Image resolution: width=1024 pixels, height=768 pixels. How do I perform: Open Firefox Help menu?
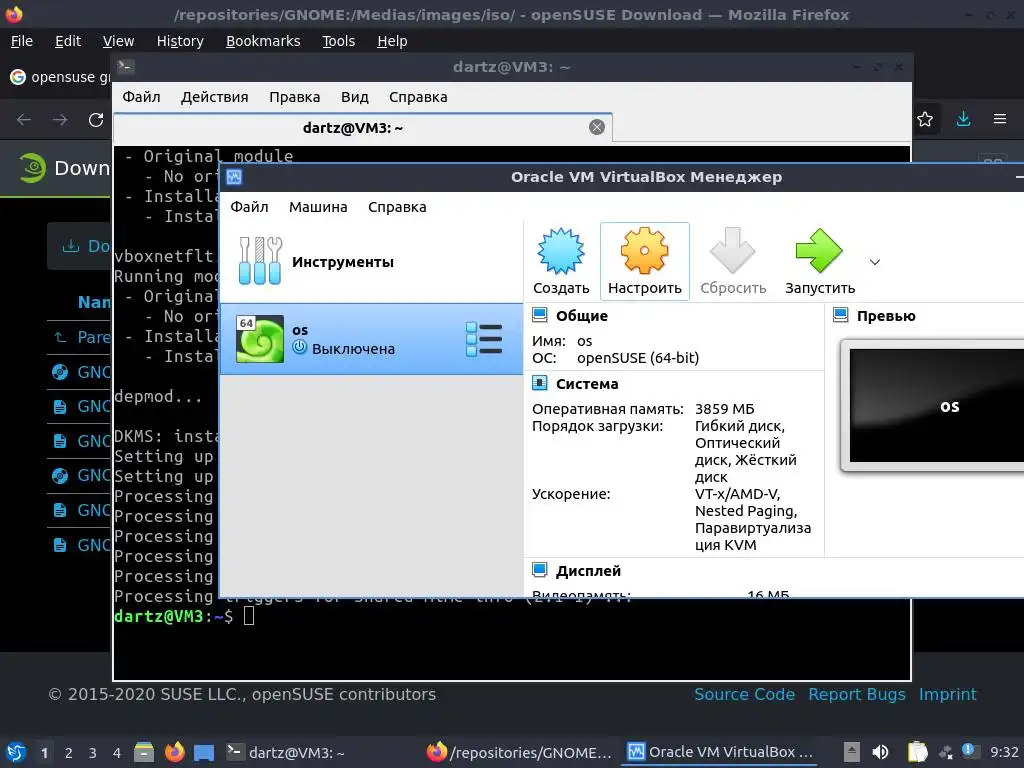click(392, 41)
